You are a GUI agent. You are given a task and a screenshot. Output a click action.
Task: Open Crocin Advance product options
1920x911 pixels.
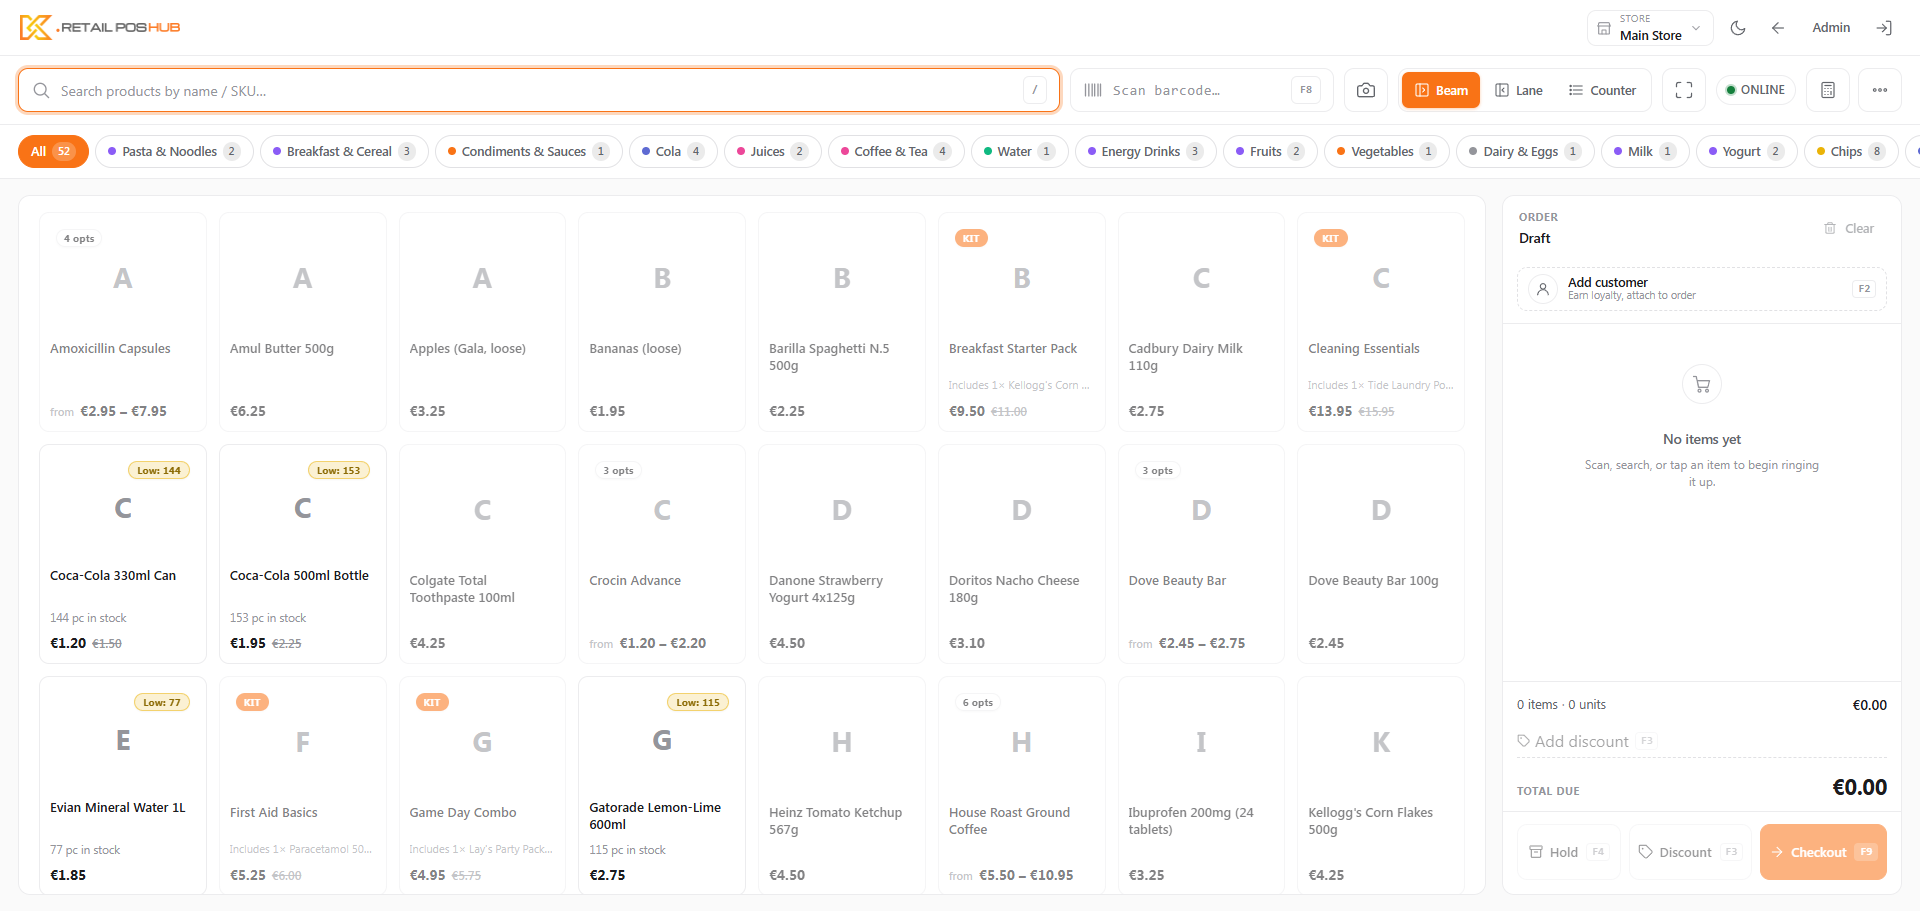662,554
